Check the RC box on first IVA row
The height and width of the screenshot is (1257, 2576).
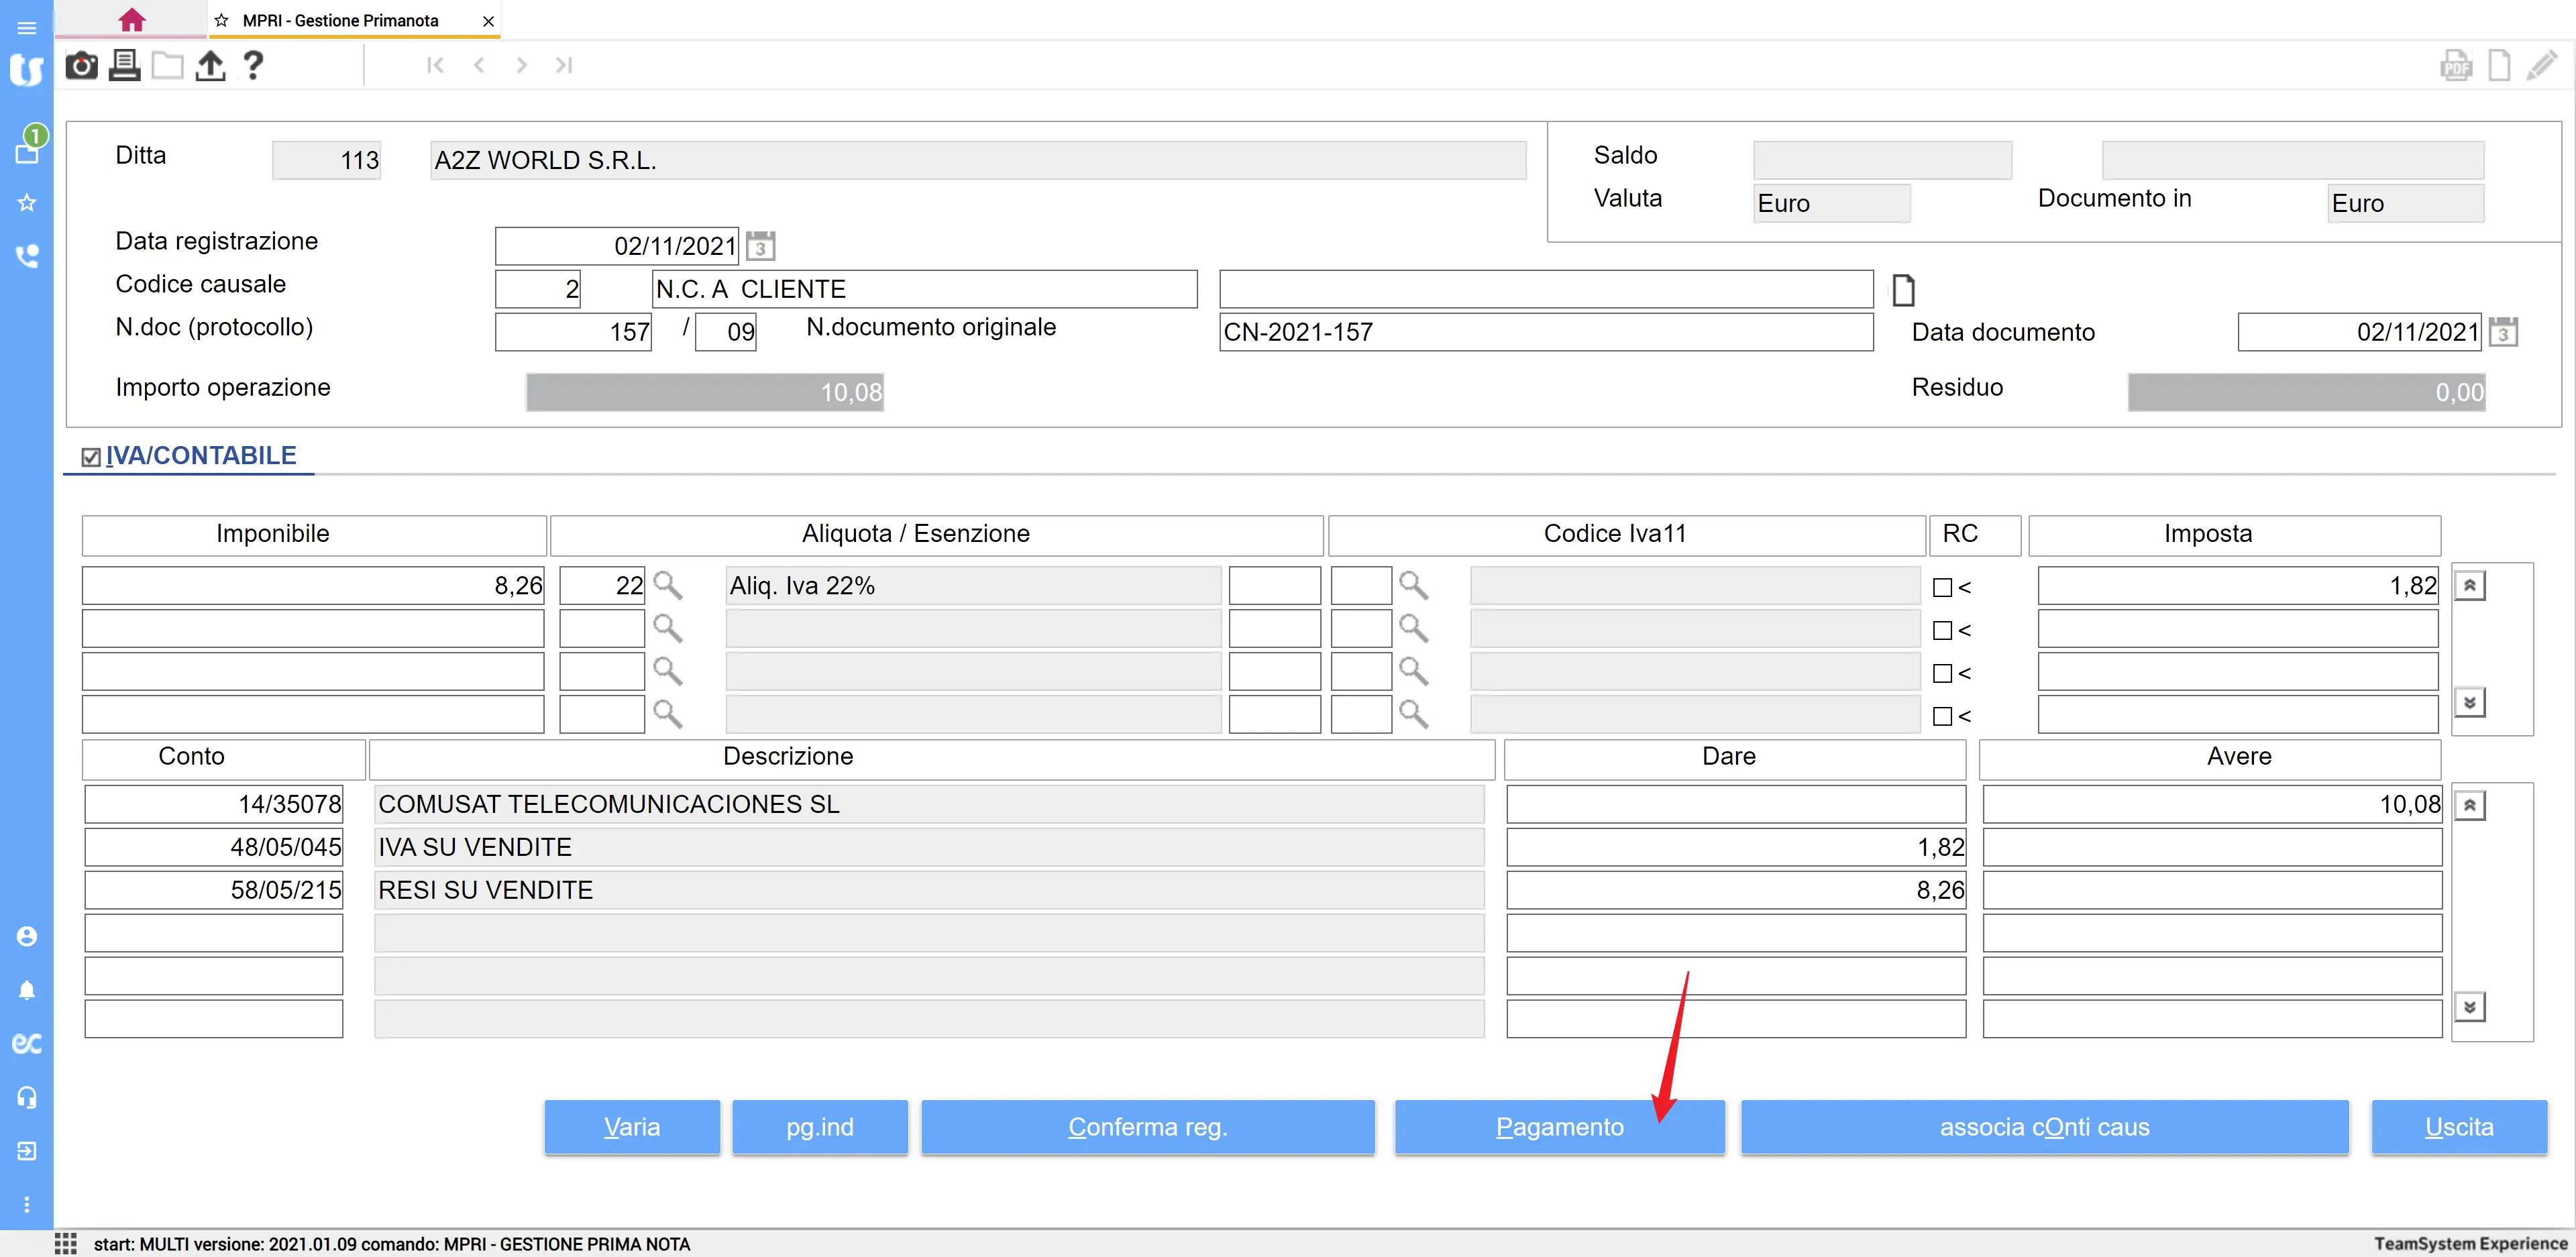click(x=1942, y=588)
